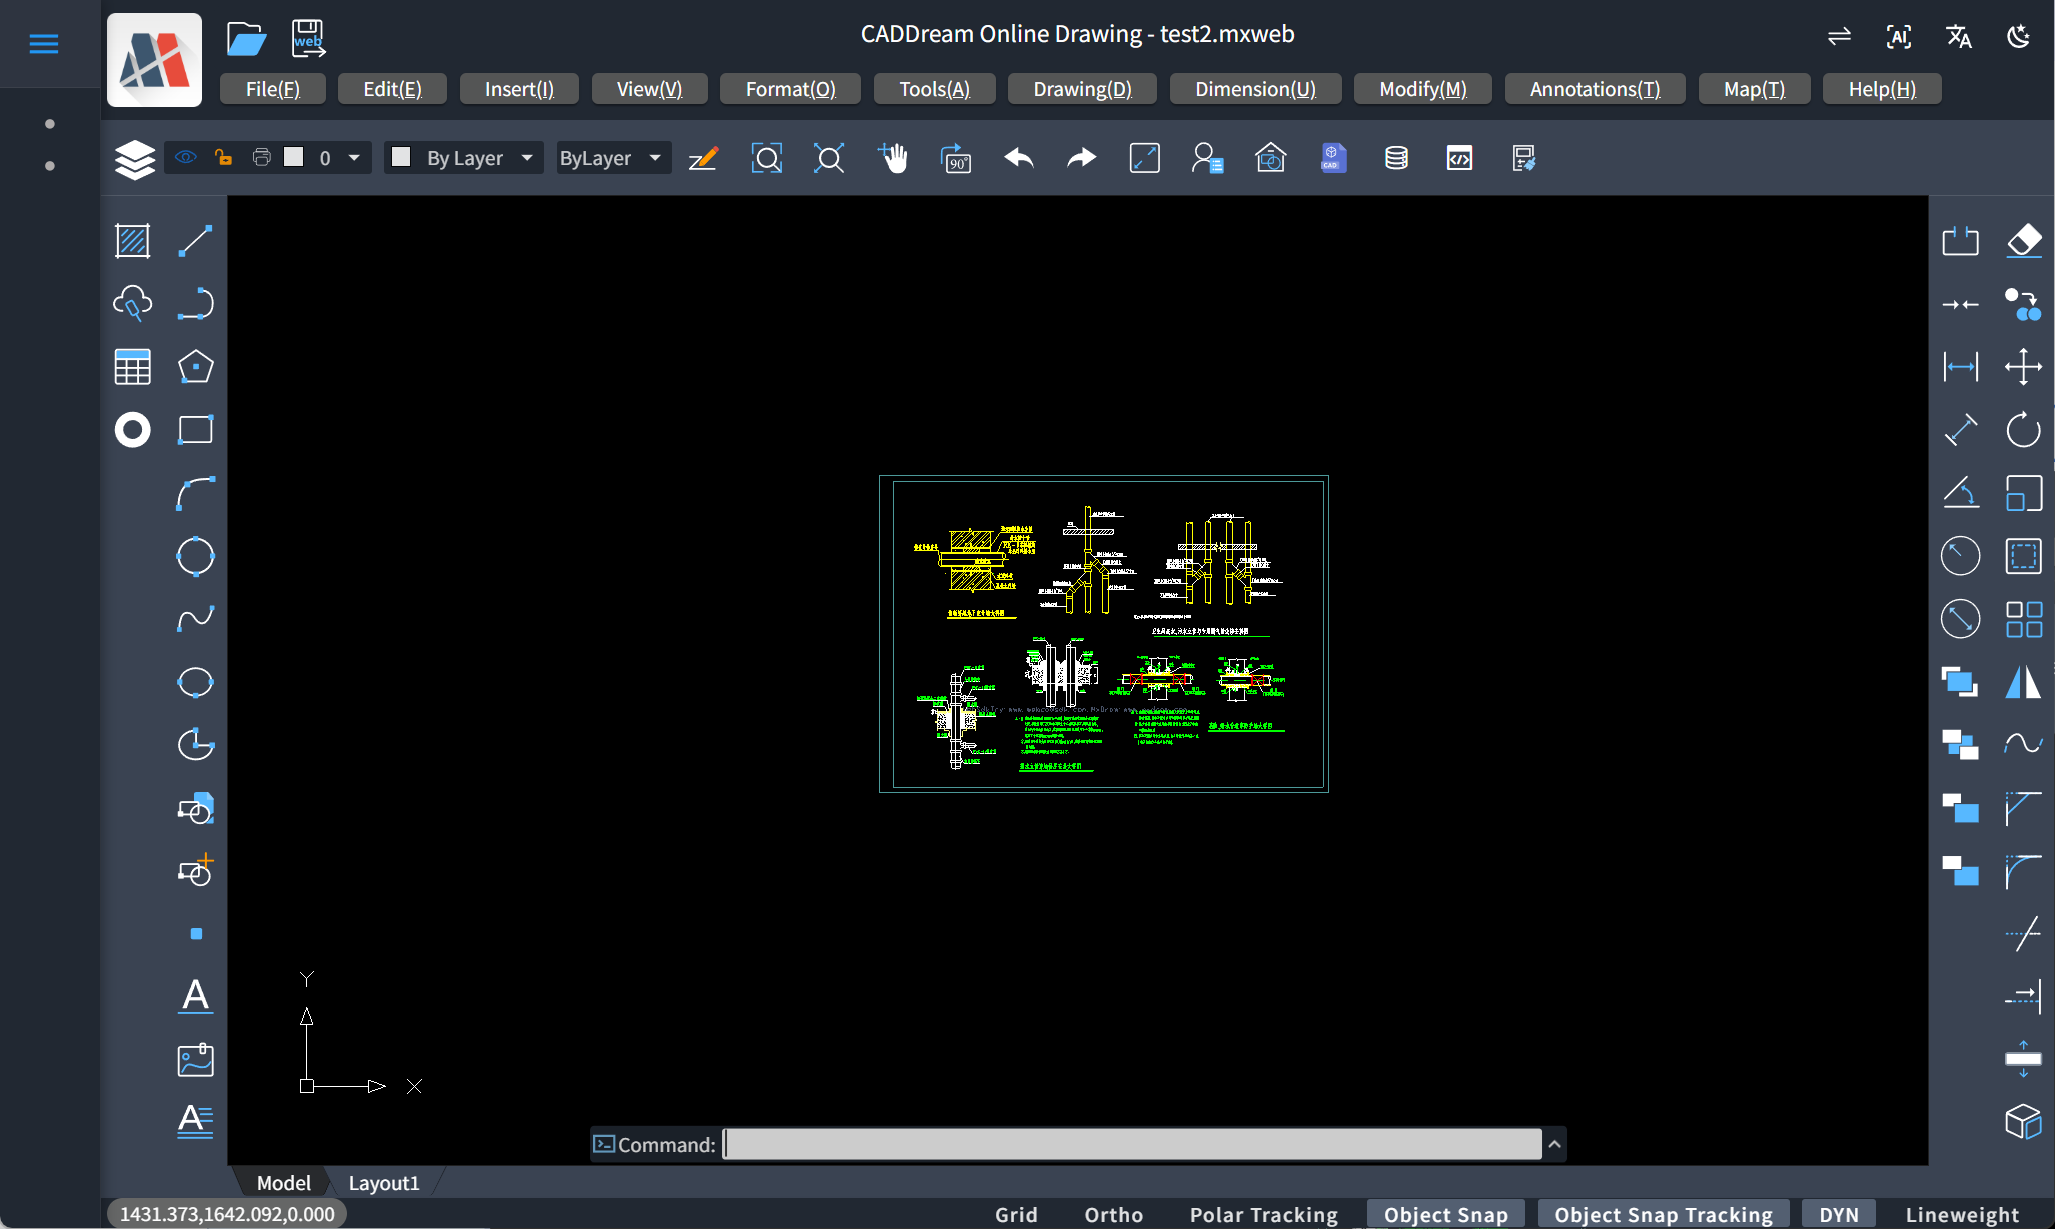This screenshot has width=2055, height=1229.
Task: Click the Eraser tool icon
Action: coord(2024,241)
